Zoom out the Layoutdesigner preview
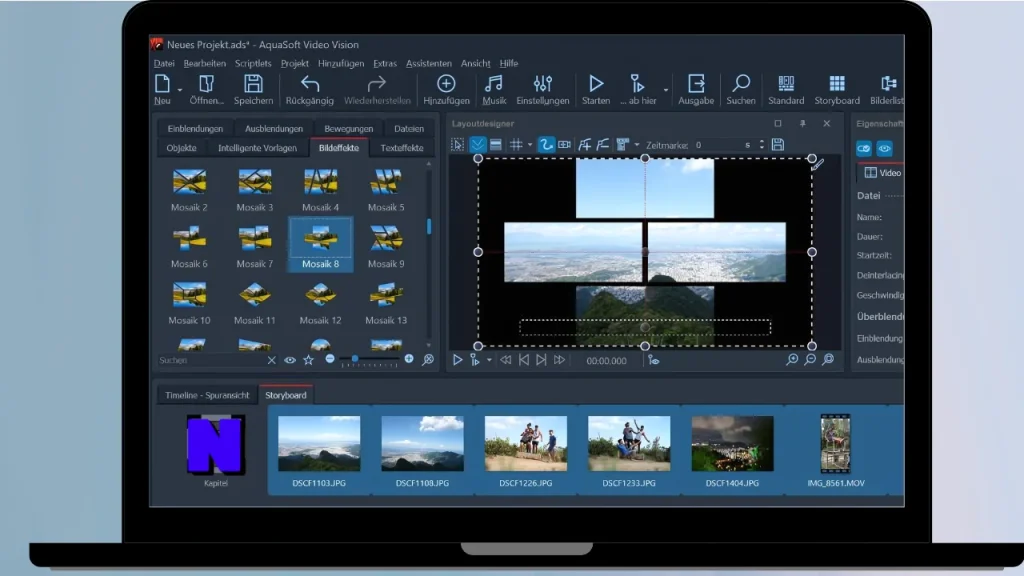 (x=810, y=360)
